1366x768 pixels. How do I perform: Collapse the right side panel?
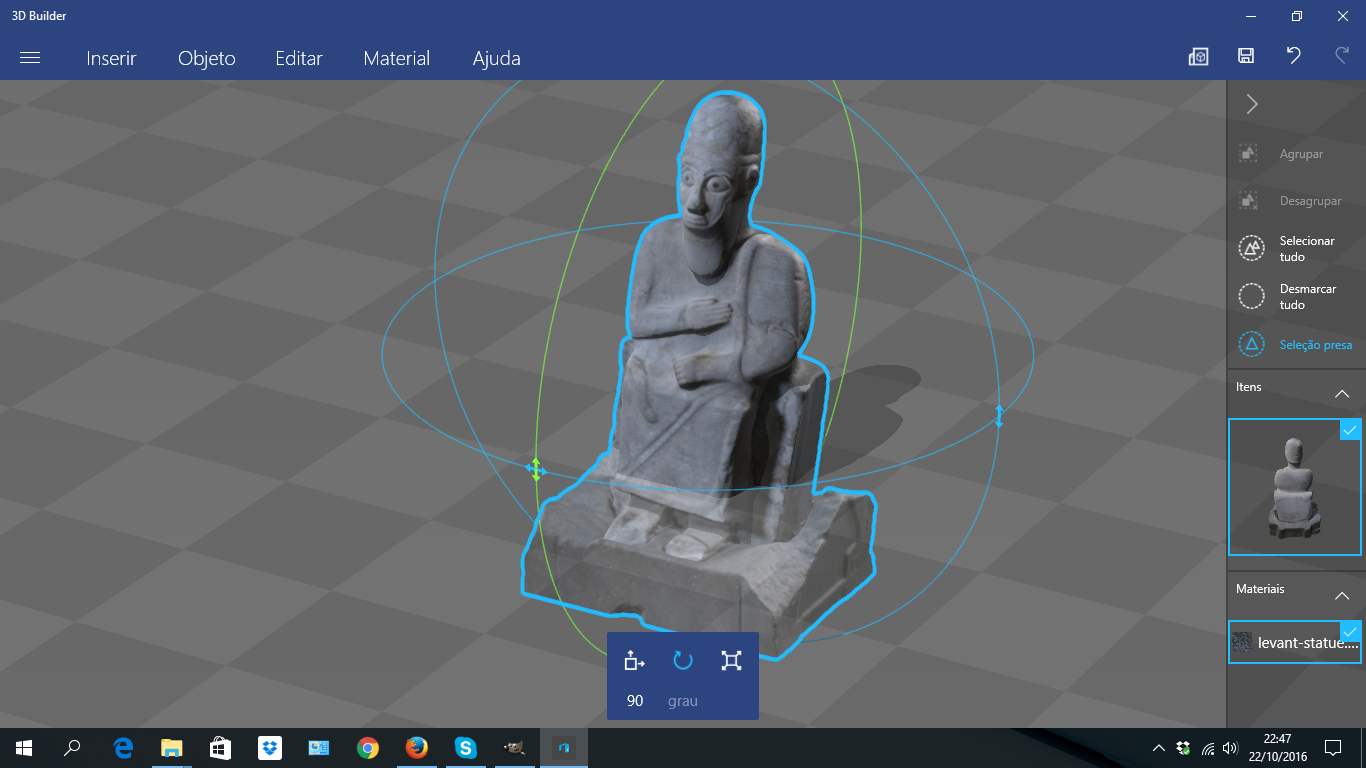point(1252,104)
